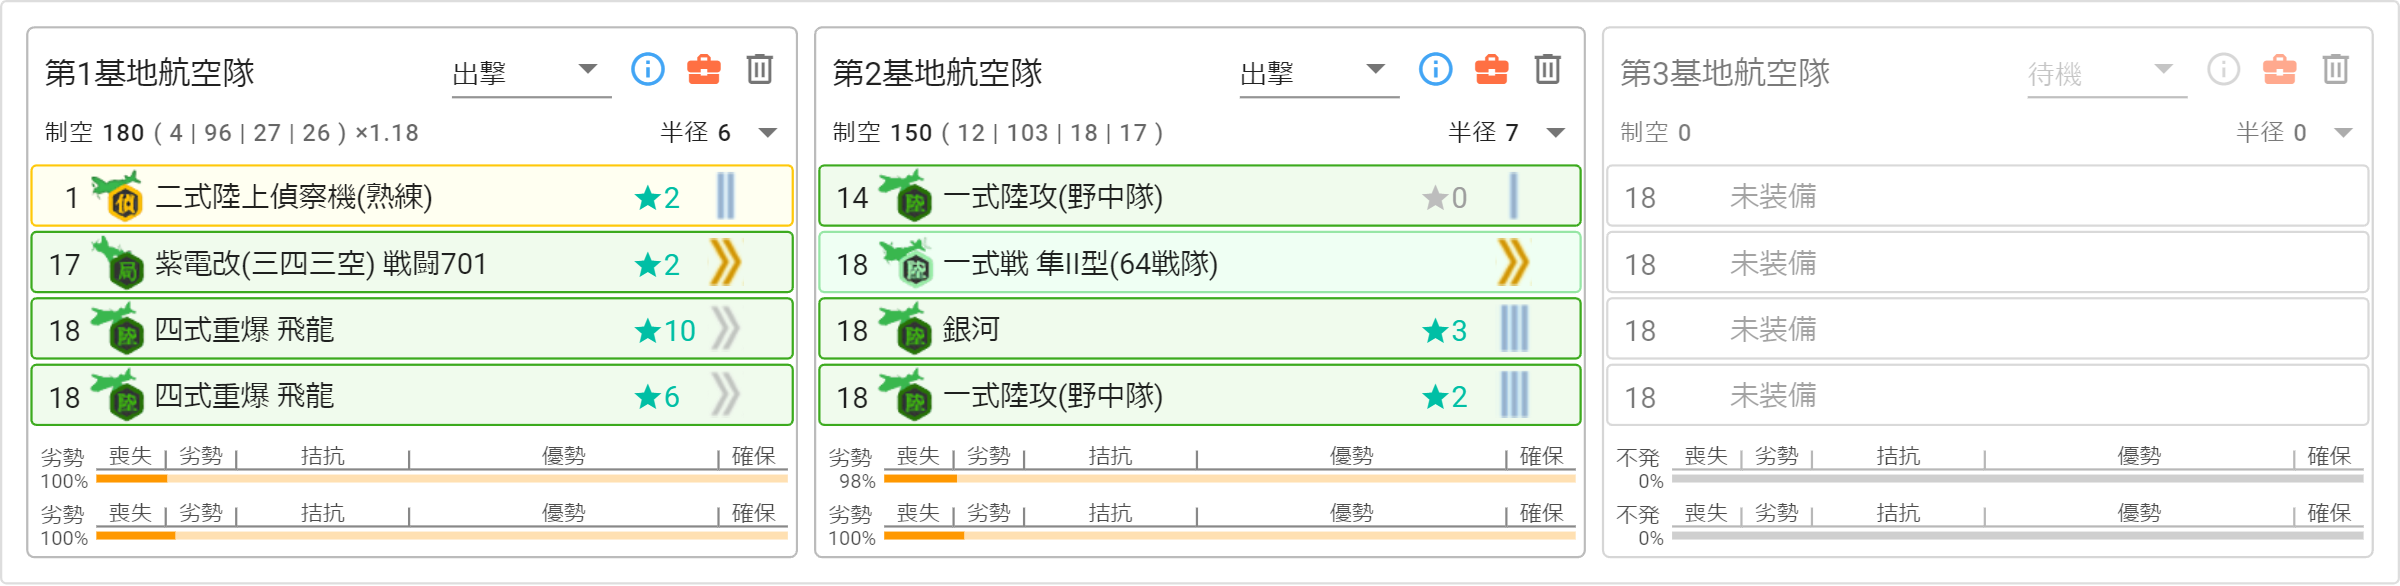Click the plane icon of 二式陸上偵察機(熟練)

(x=118, y=196)
